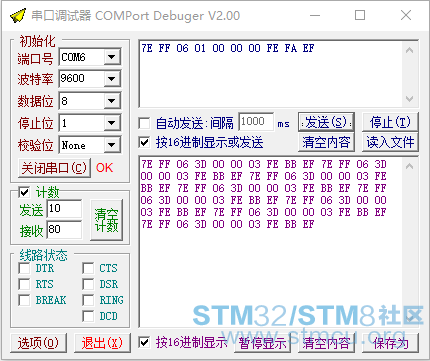Viewport: 430px width, 361px height.
Task: Open the 校验位 None dropdown
Action: [111, 145]
